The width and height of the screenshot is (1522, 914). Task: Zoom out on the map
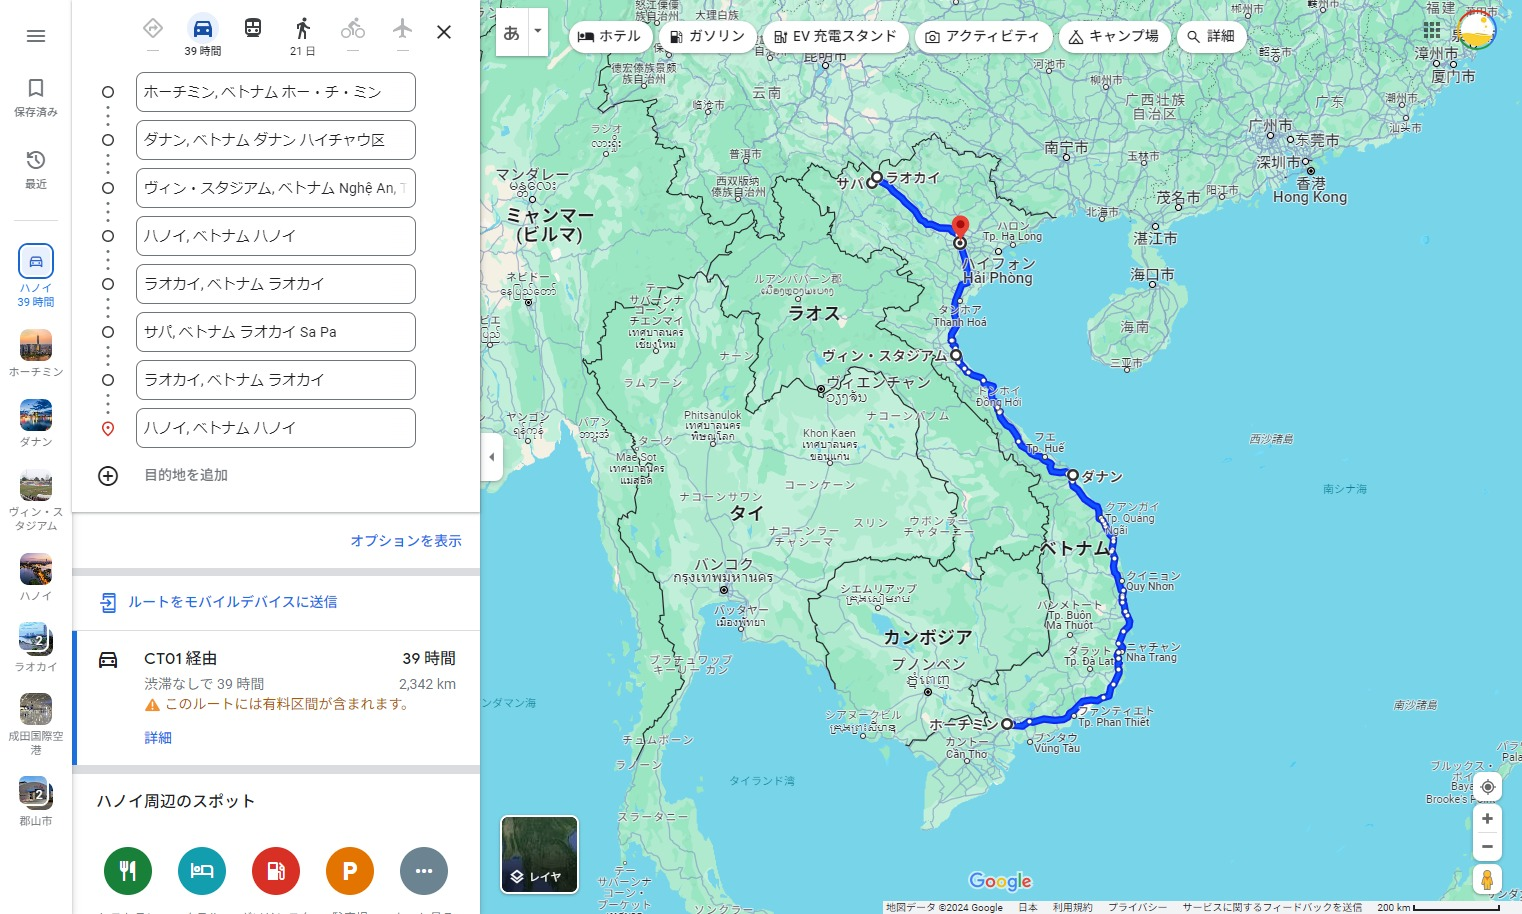1487,847
